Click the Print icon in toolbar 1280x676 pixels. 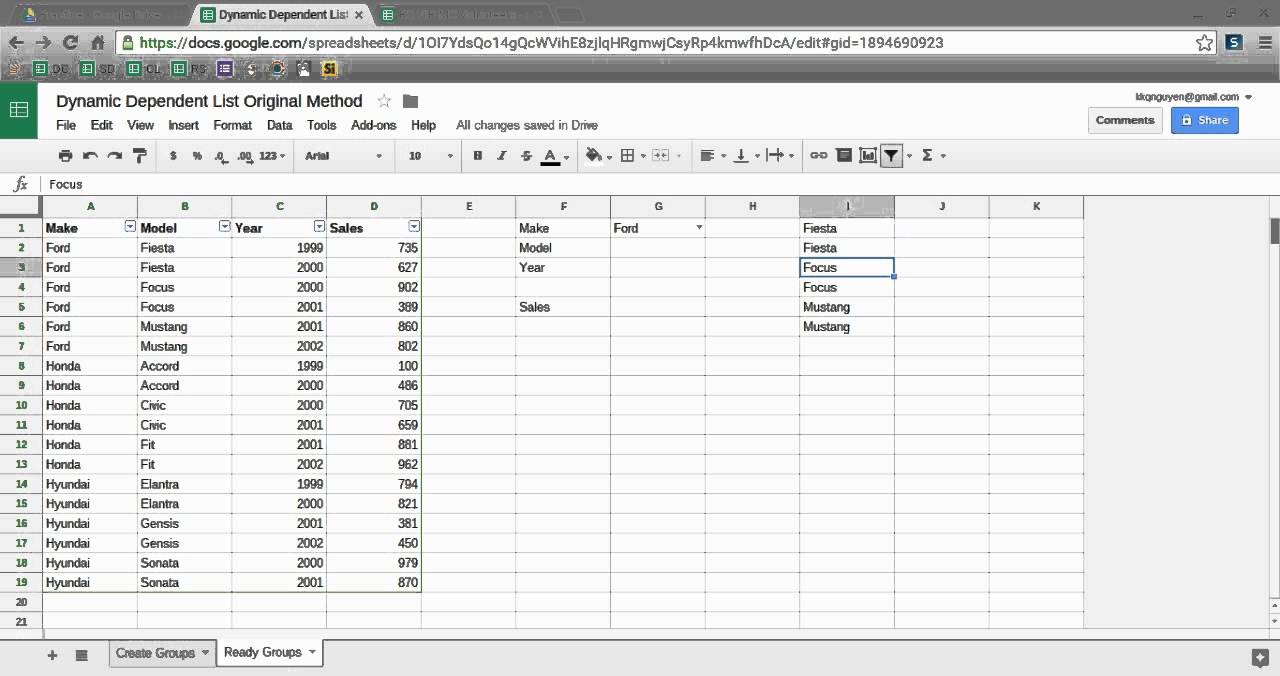tap(66, 155)
